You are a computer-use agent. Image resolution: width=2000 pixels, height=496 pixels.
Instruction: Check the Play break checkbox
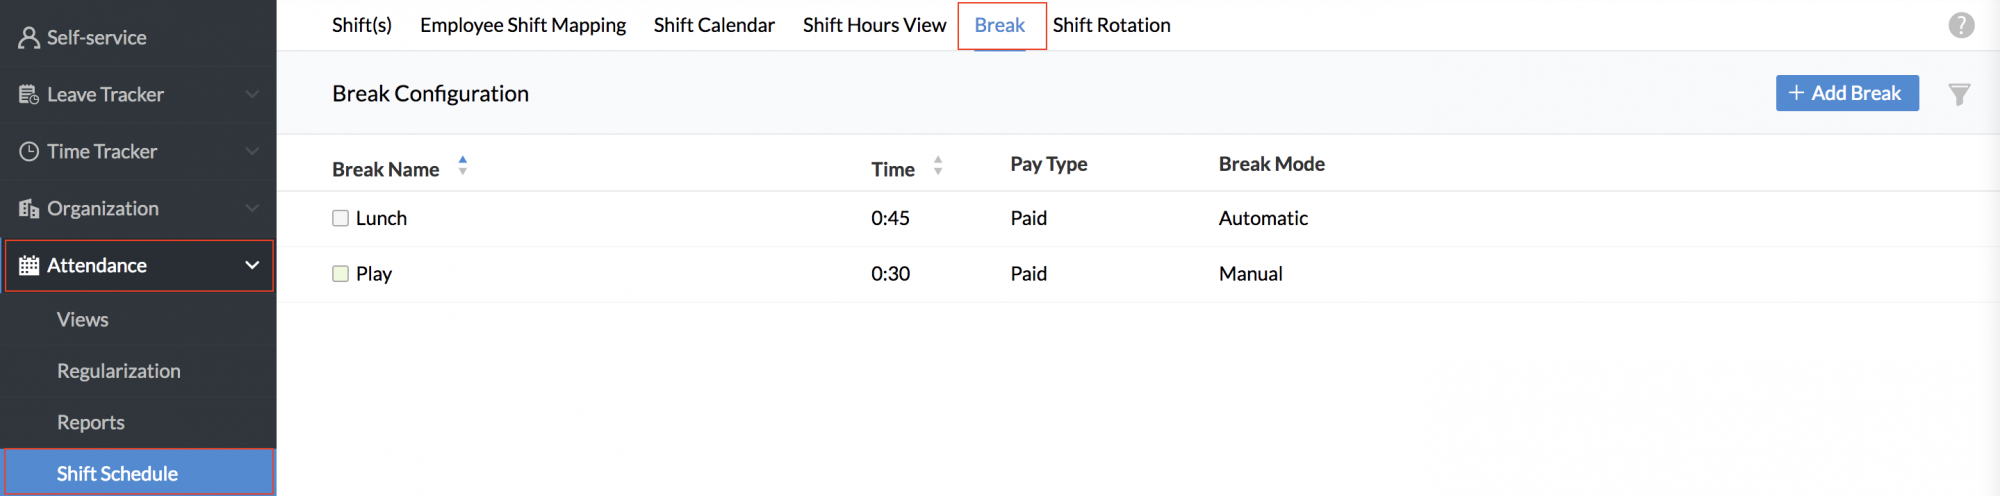340,274
